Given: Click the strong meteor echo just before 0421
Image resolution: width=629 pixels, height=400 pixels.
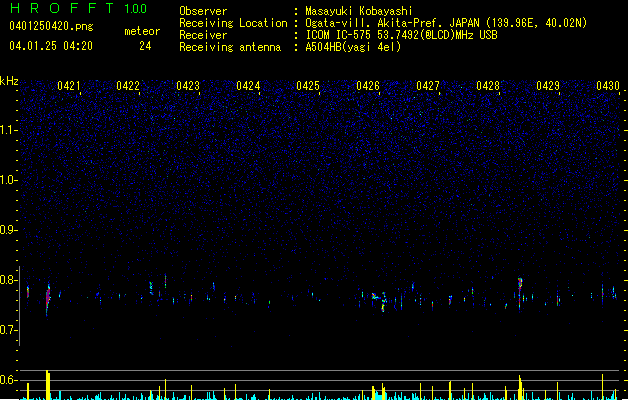Looking at the screenshot, I should (x=48, y=299).
